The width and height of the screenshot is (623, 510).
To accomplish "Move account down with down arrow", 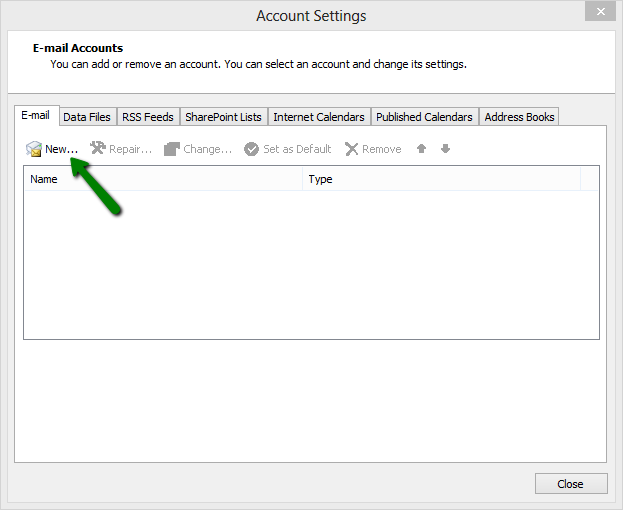I will [446, 149].
